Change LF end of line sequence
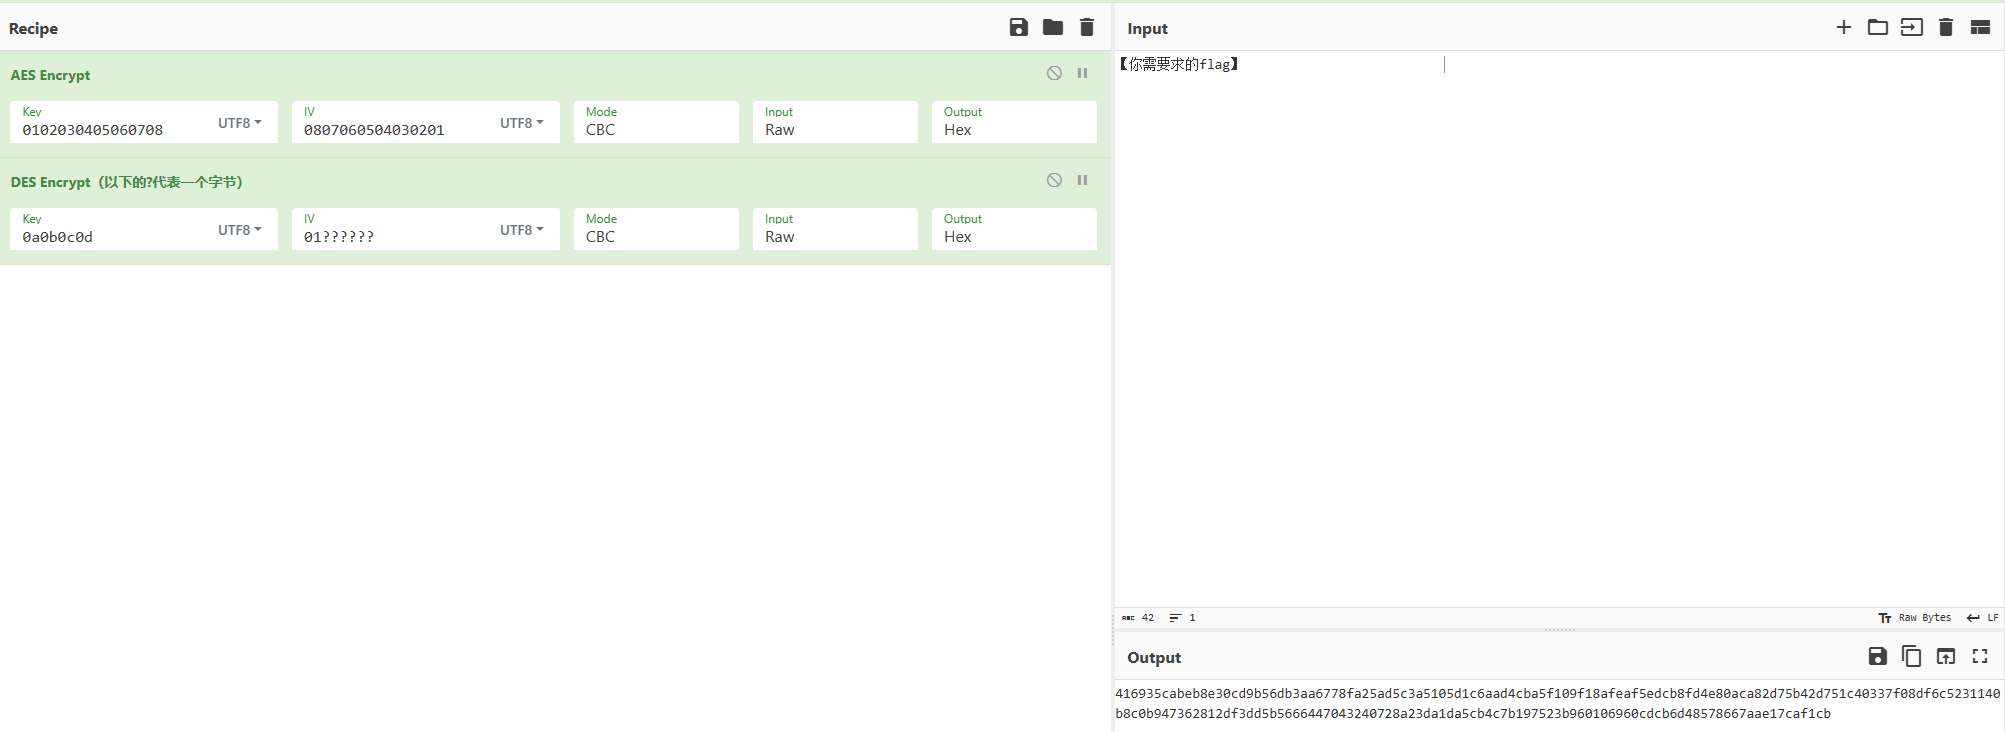Screen dimensions: 2005x732 pos(1982,618)
